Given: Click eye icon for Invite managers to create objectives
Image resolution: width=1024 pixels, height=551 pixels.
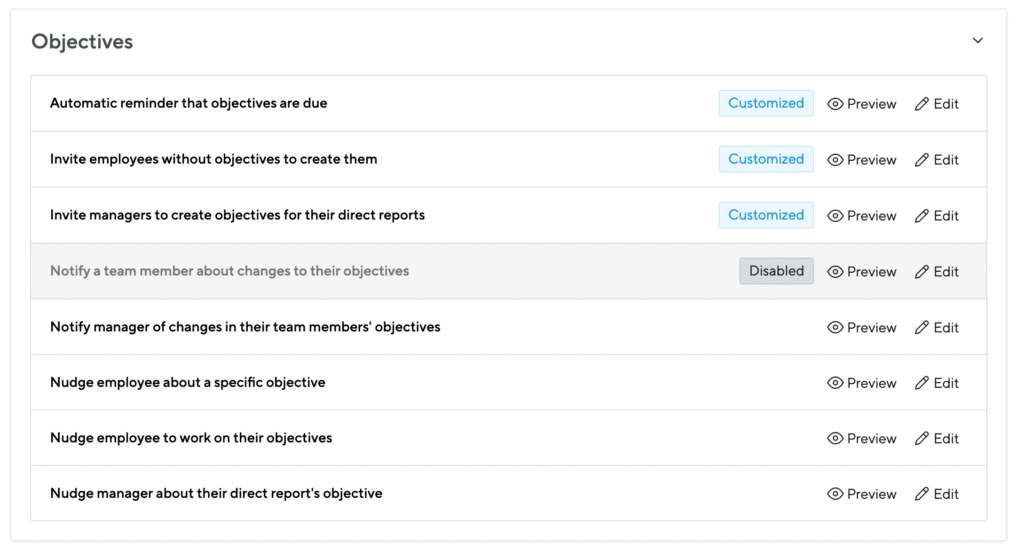Looking at the screenshot, I should pyautogui.click(x=835, y=215).
